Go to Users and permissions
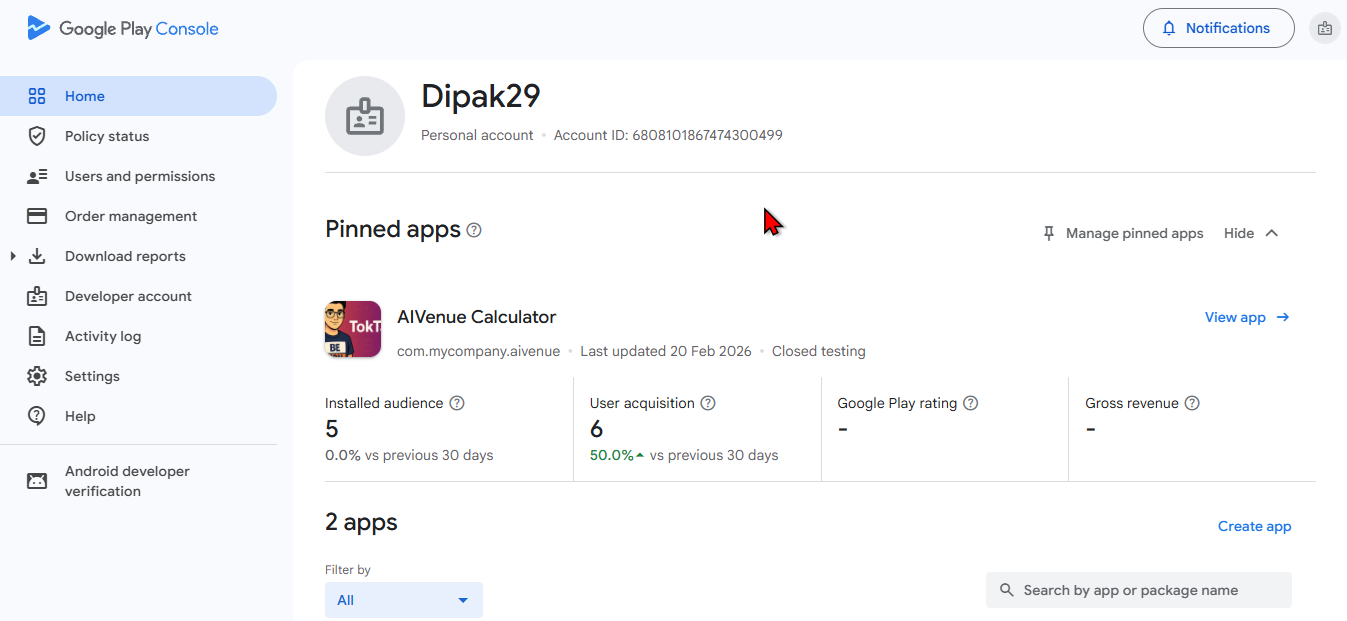 (x=140, y=176)
